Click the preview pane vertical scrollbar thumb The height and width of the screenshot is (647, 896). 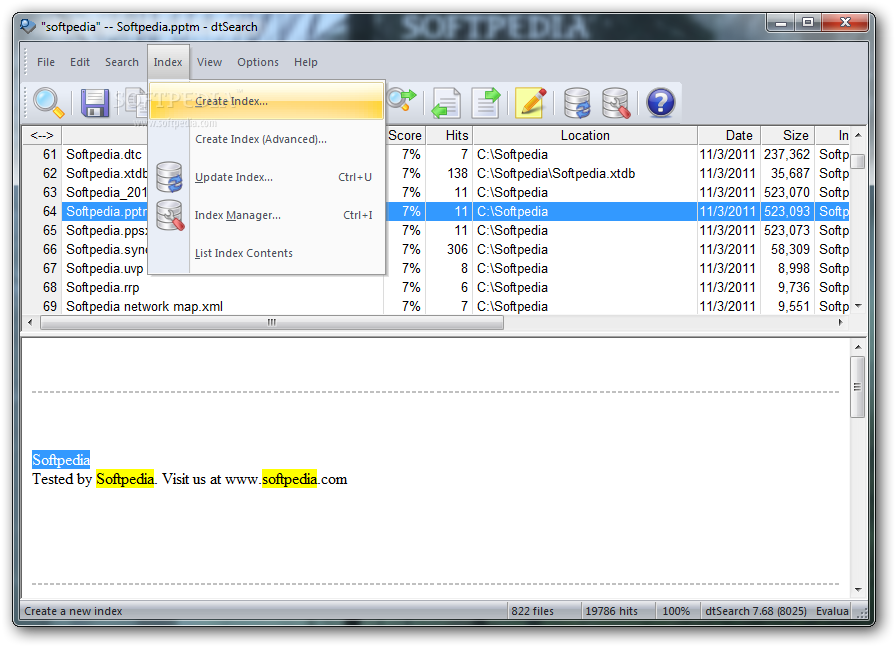[x=857, y=387]
